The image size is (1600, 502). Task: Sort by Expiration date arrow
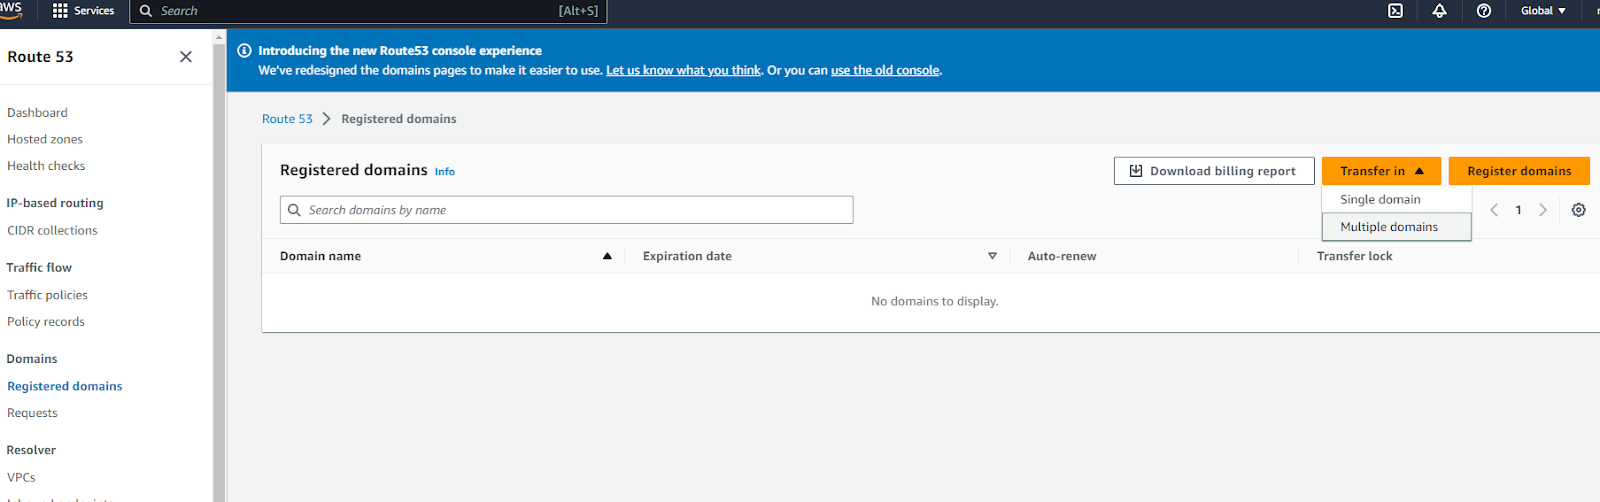tap(992, 256)
